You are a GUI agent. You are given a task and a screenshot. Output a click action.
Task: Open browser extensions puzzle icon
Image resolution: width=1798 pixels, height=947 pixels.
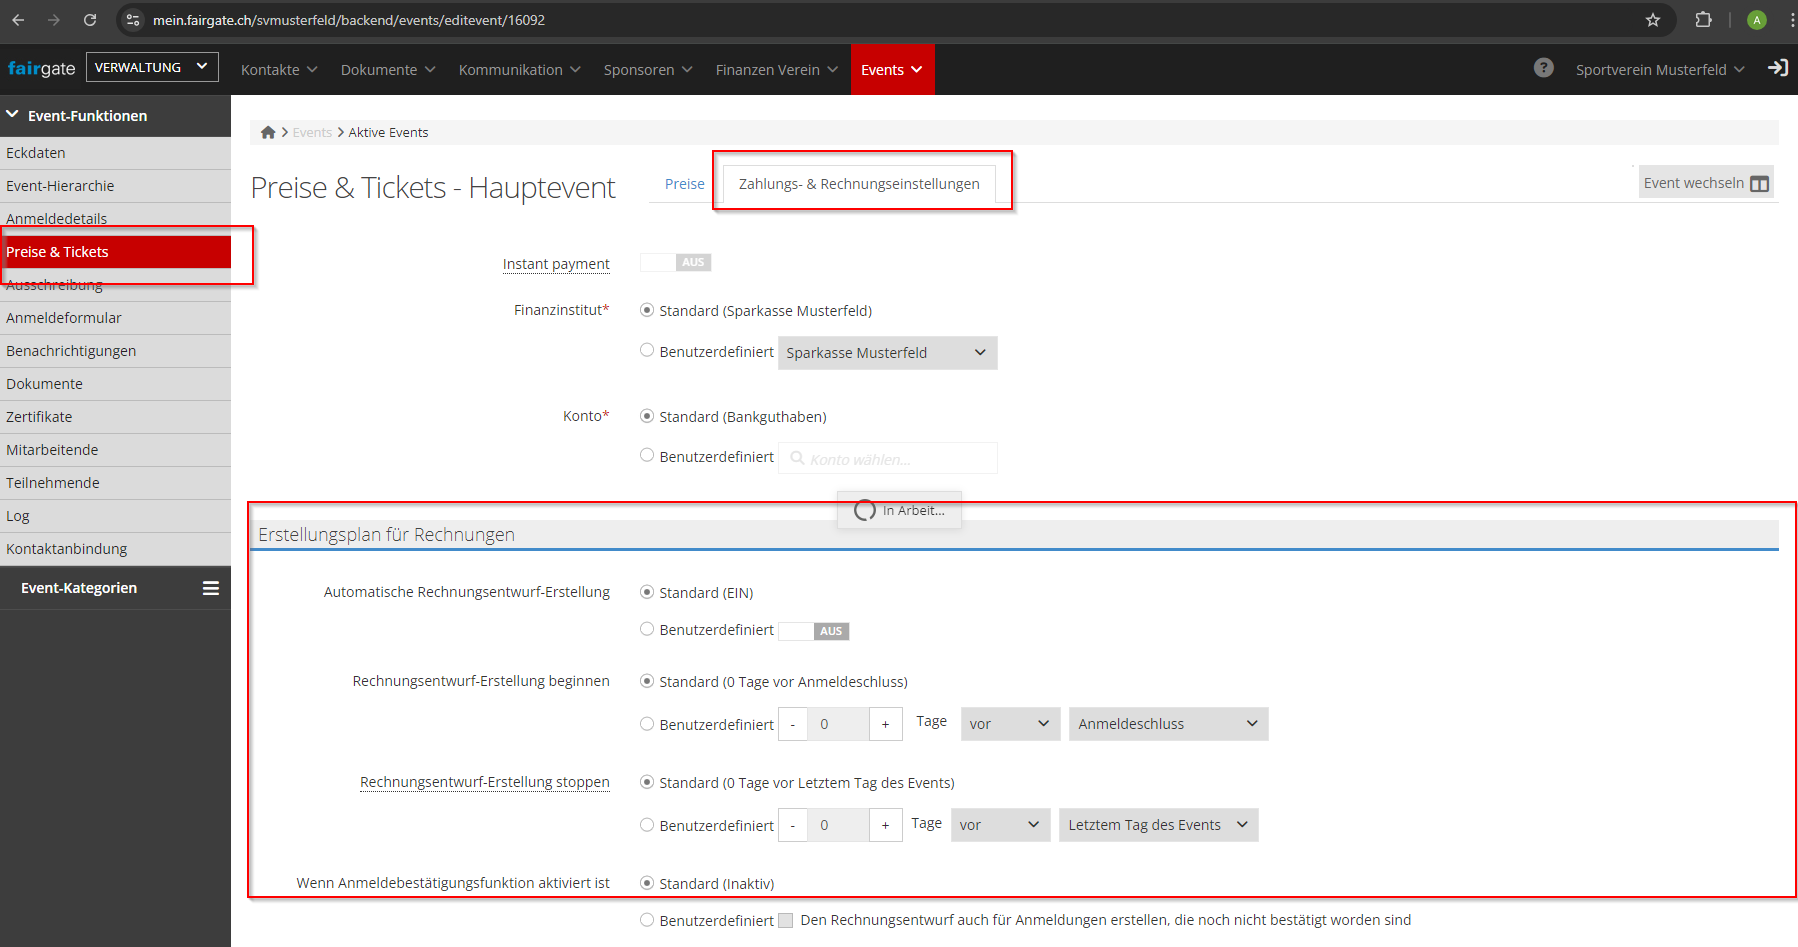(1704, 20)
